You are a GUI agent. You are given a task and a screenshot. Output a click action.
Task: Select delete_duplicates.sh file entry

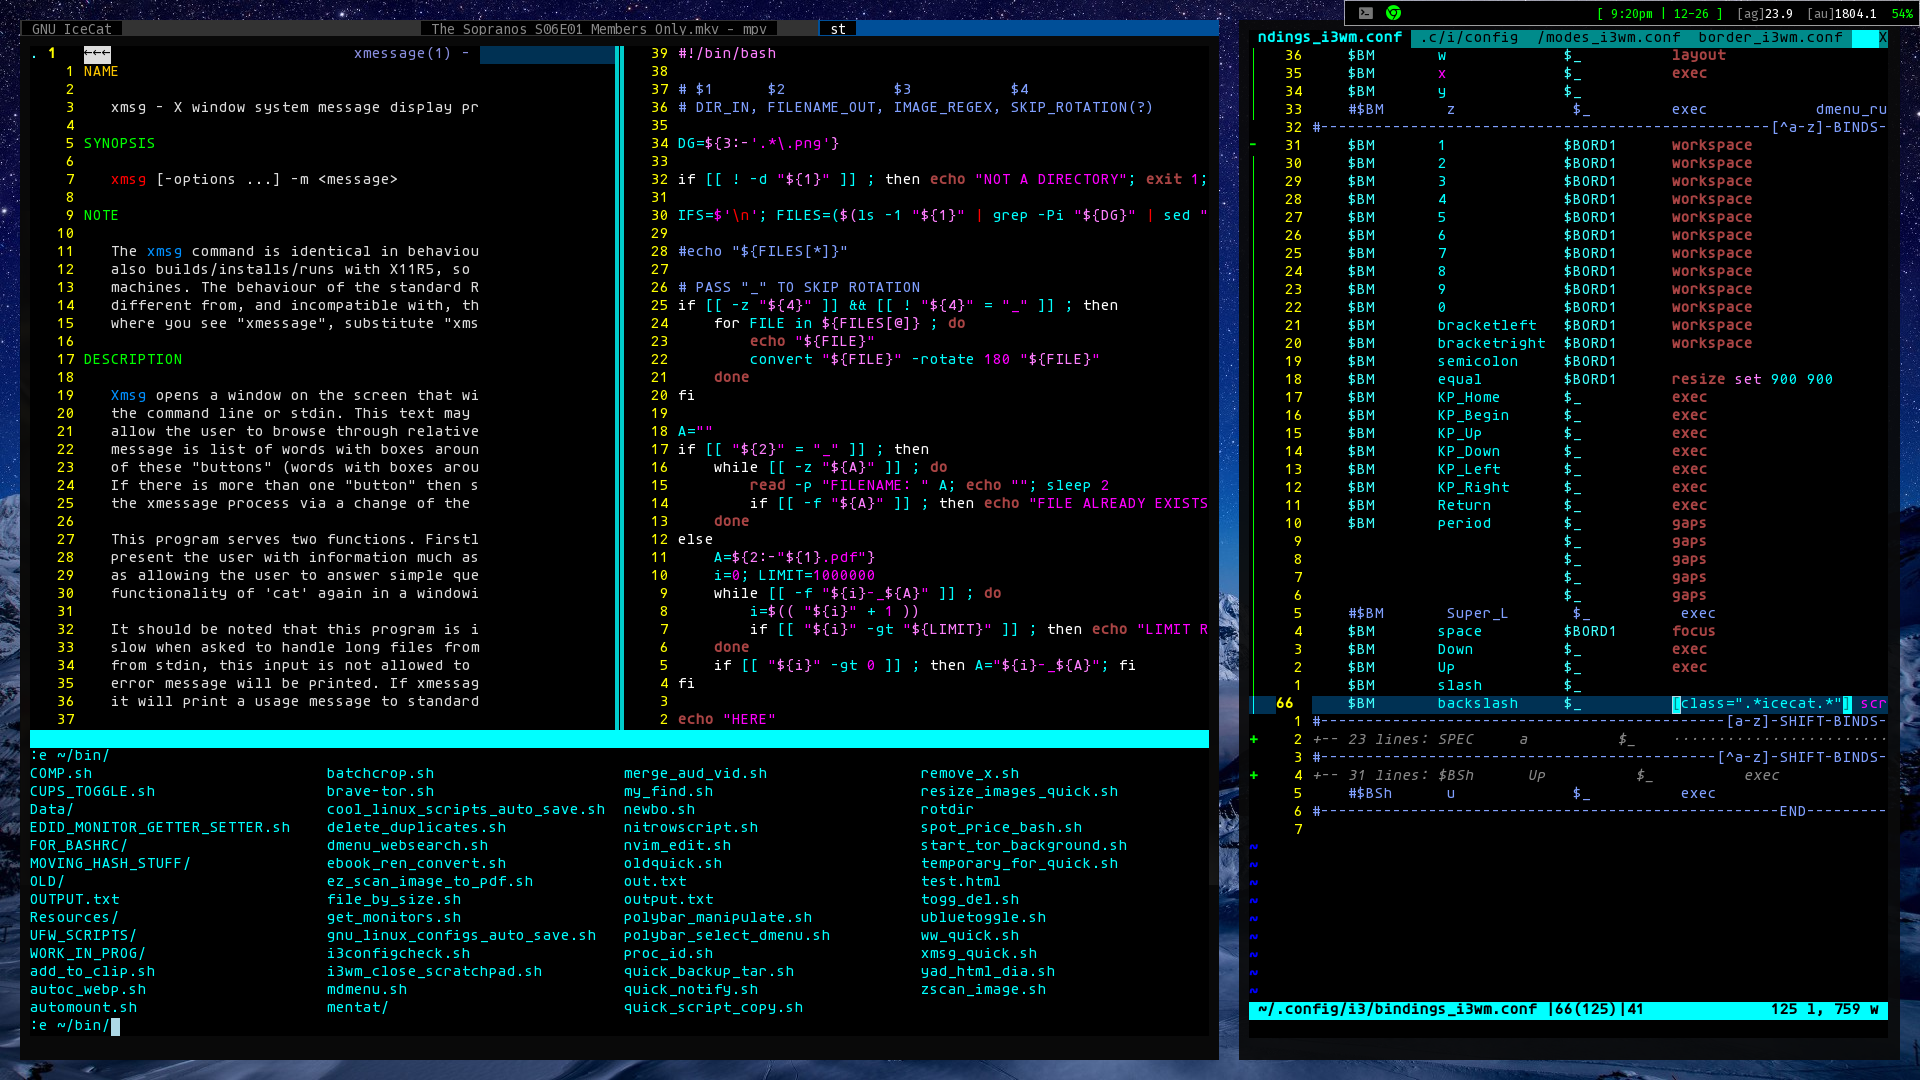tap(416, 828)
